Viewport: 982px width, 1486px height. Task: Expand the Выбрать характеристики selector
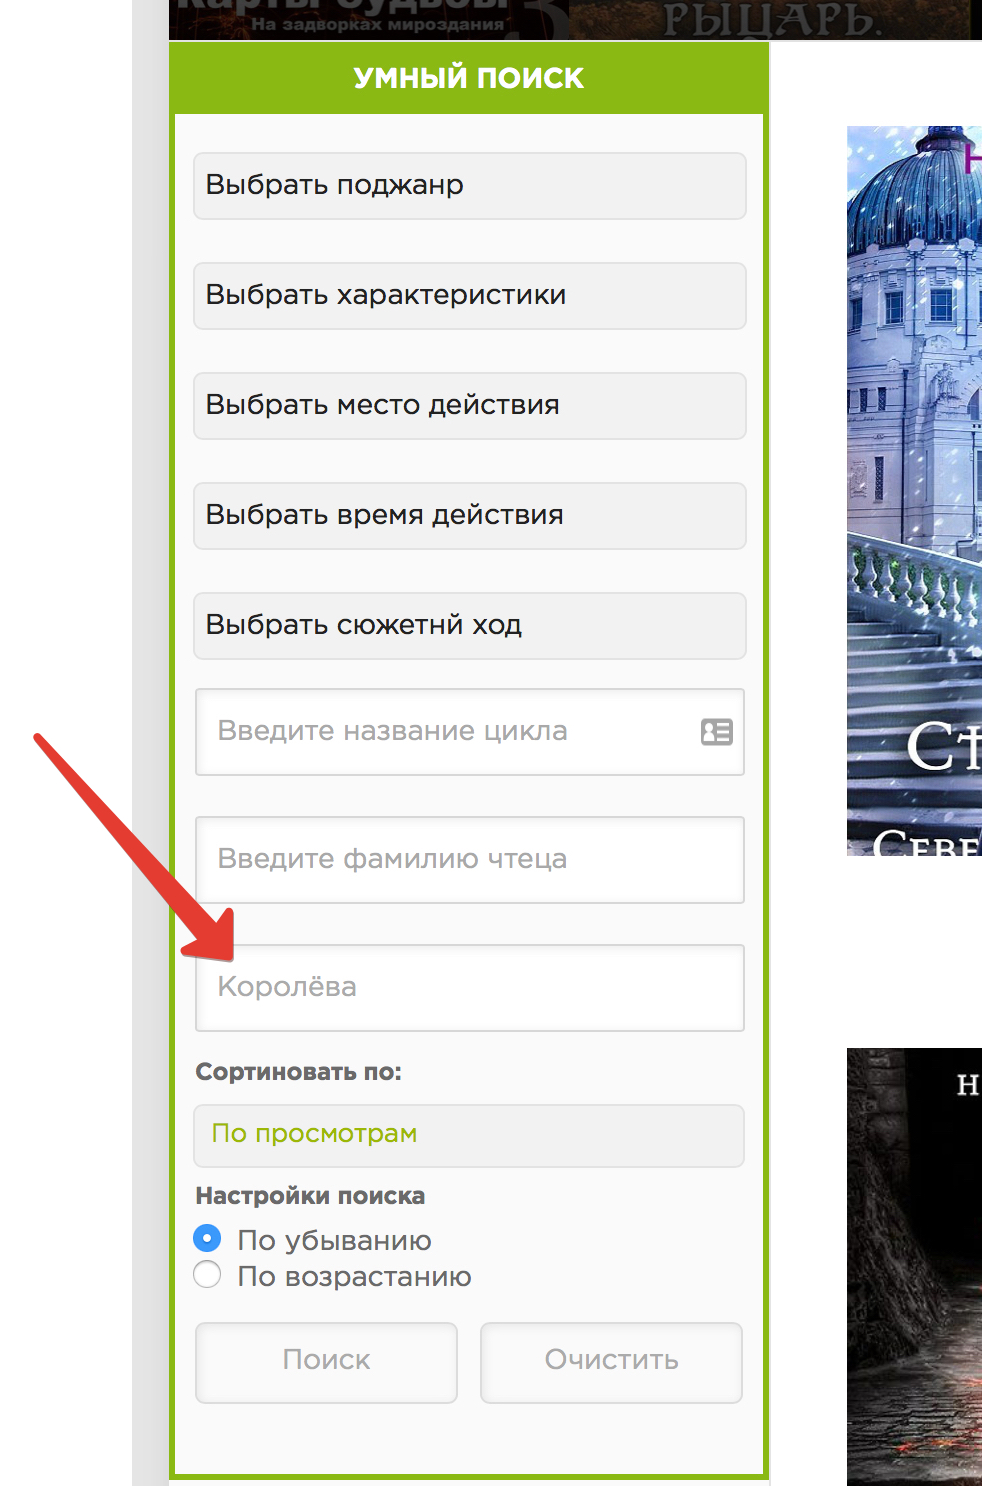469,296
